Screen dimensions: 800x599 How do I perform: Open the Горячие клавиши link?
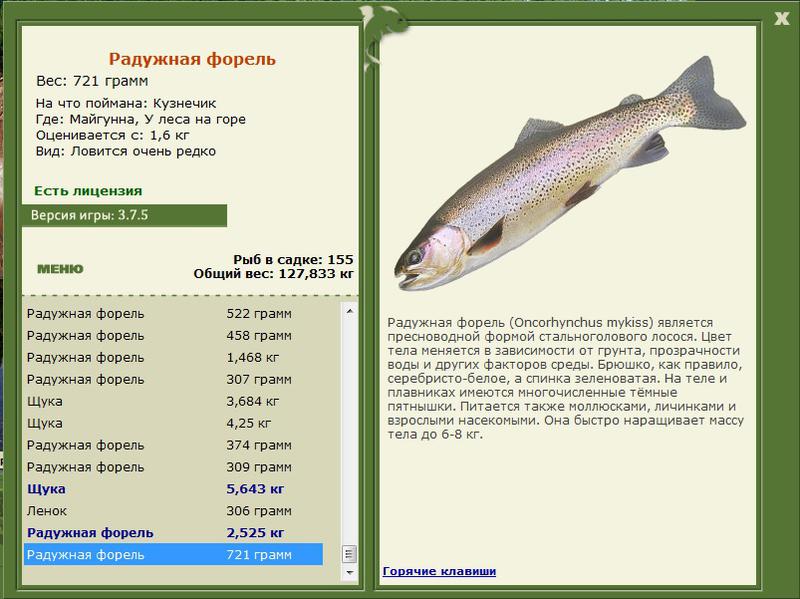click(439, 571)
